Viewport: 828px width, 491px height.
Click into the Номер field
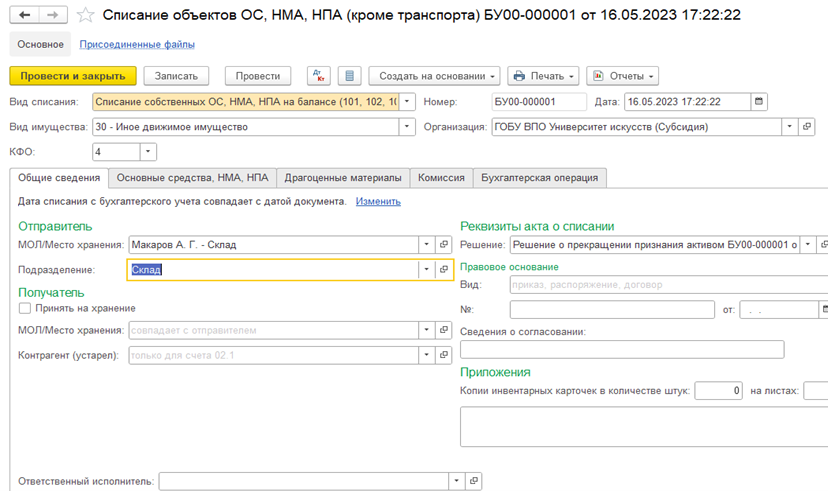click(x=539, y=101)
